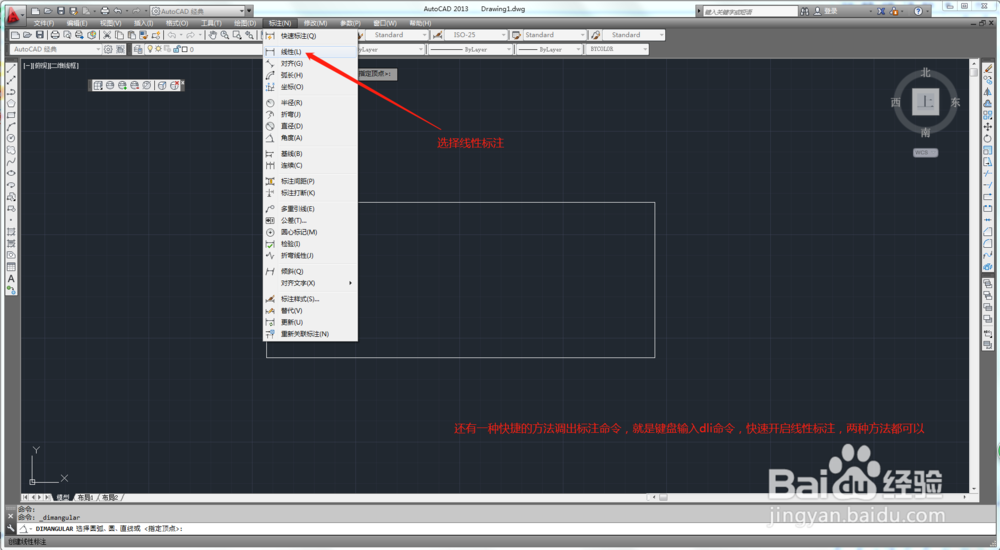Choose 半径(R) from the dimension menu

pos(311,103)
